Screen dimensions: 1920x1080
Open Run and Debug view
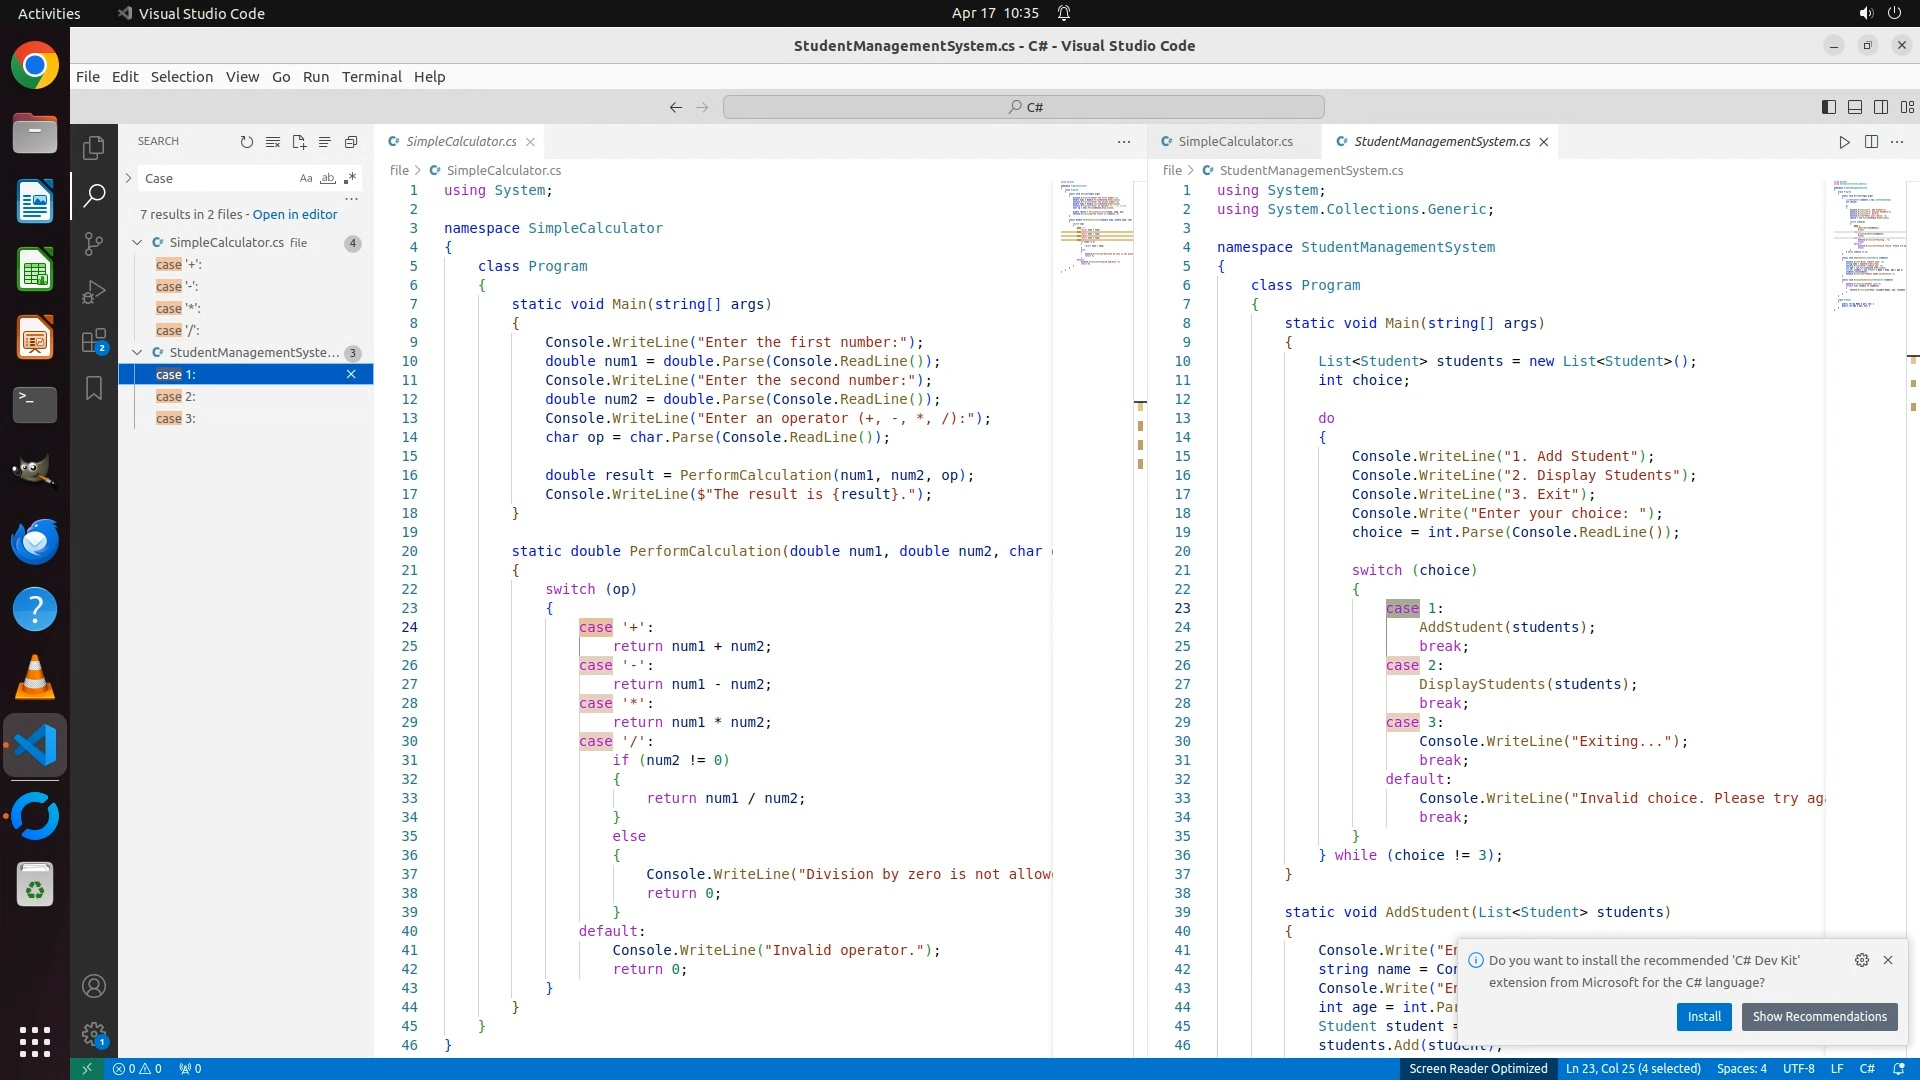pyautogui.click(x=94, y=292)
